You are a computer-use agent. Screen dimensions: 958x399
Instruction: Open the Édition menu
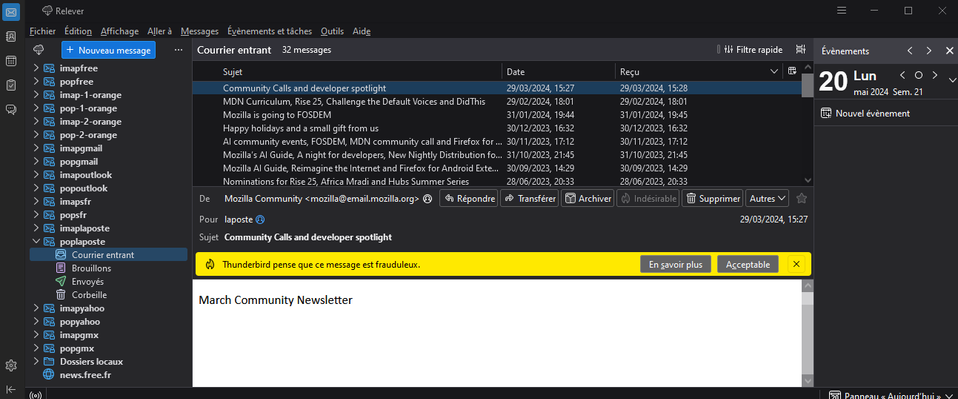point(78,31)
